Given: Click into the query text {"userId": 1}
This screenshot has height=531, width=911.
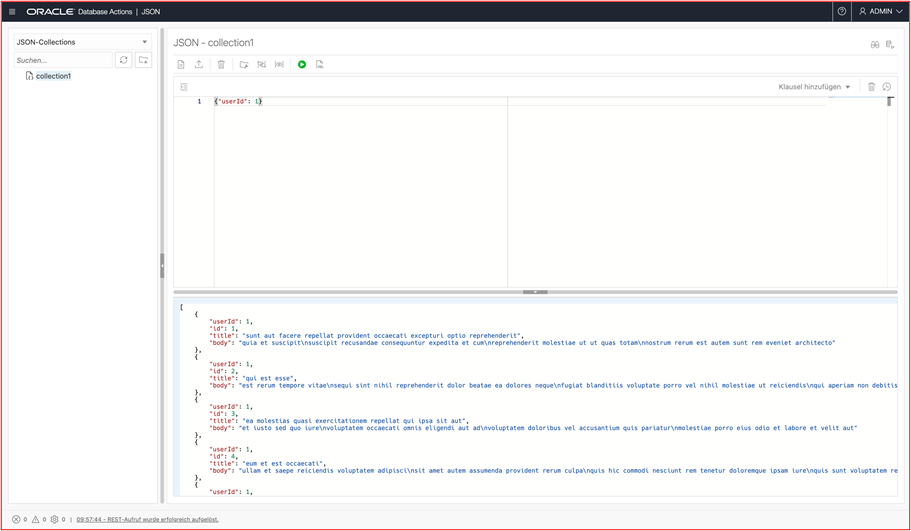Looking at the screenshot, I should click(x=238, y=102).
